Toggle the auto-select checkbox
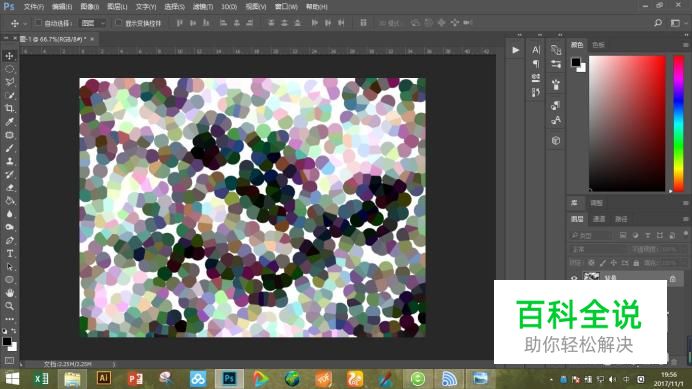This screenshot has height=389, width=692. [38, 23]
